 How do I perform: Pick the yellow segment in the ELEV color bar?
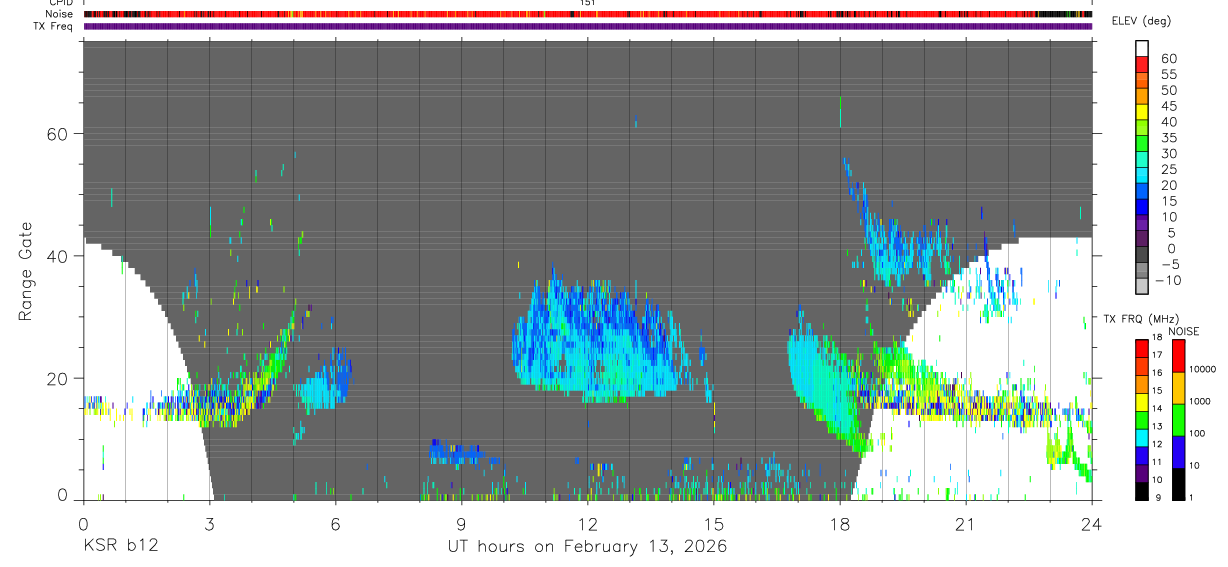[x=1141, y=111]
